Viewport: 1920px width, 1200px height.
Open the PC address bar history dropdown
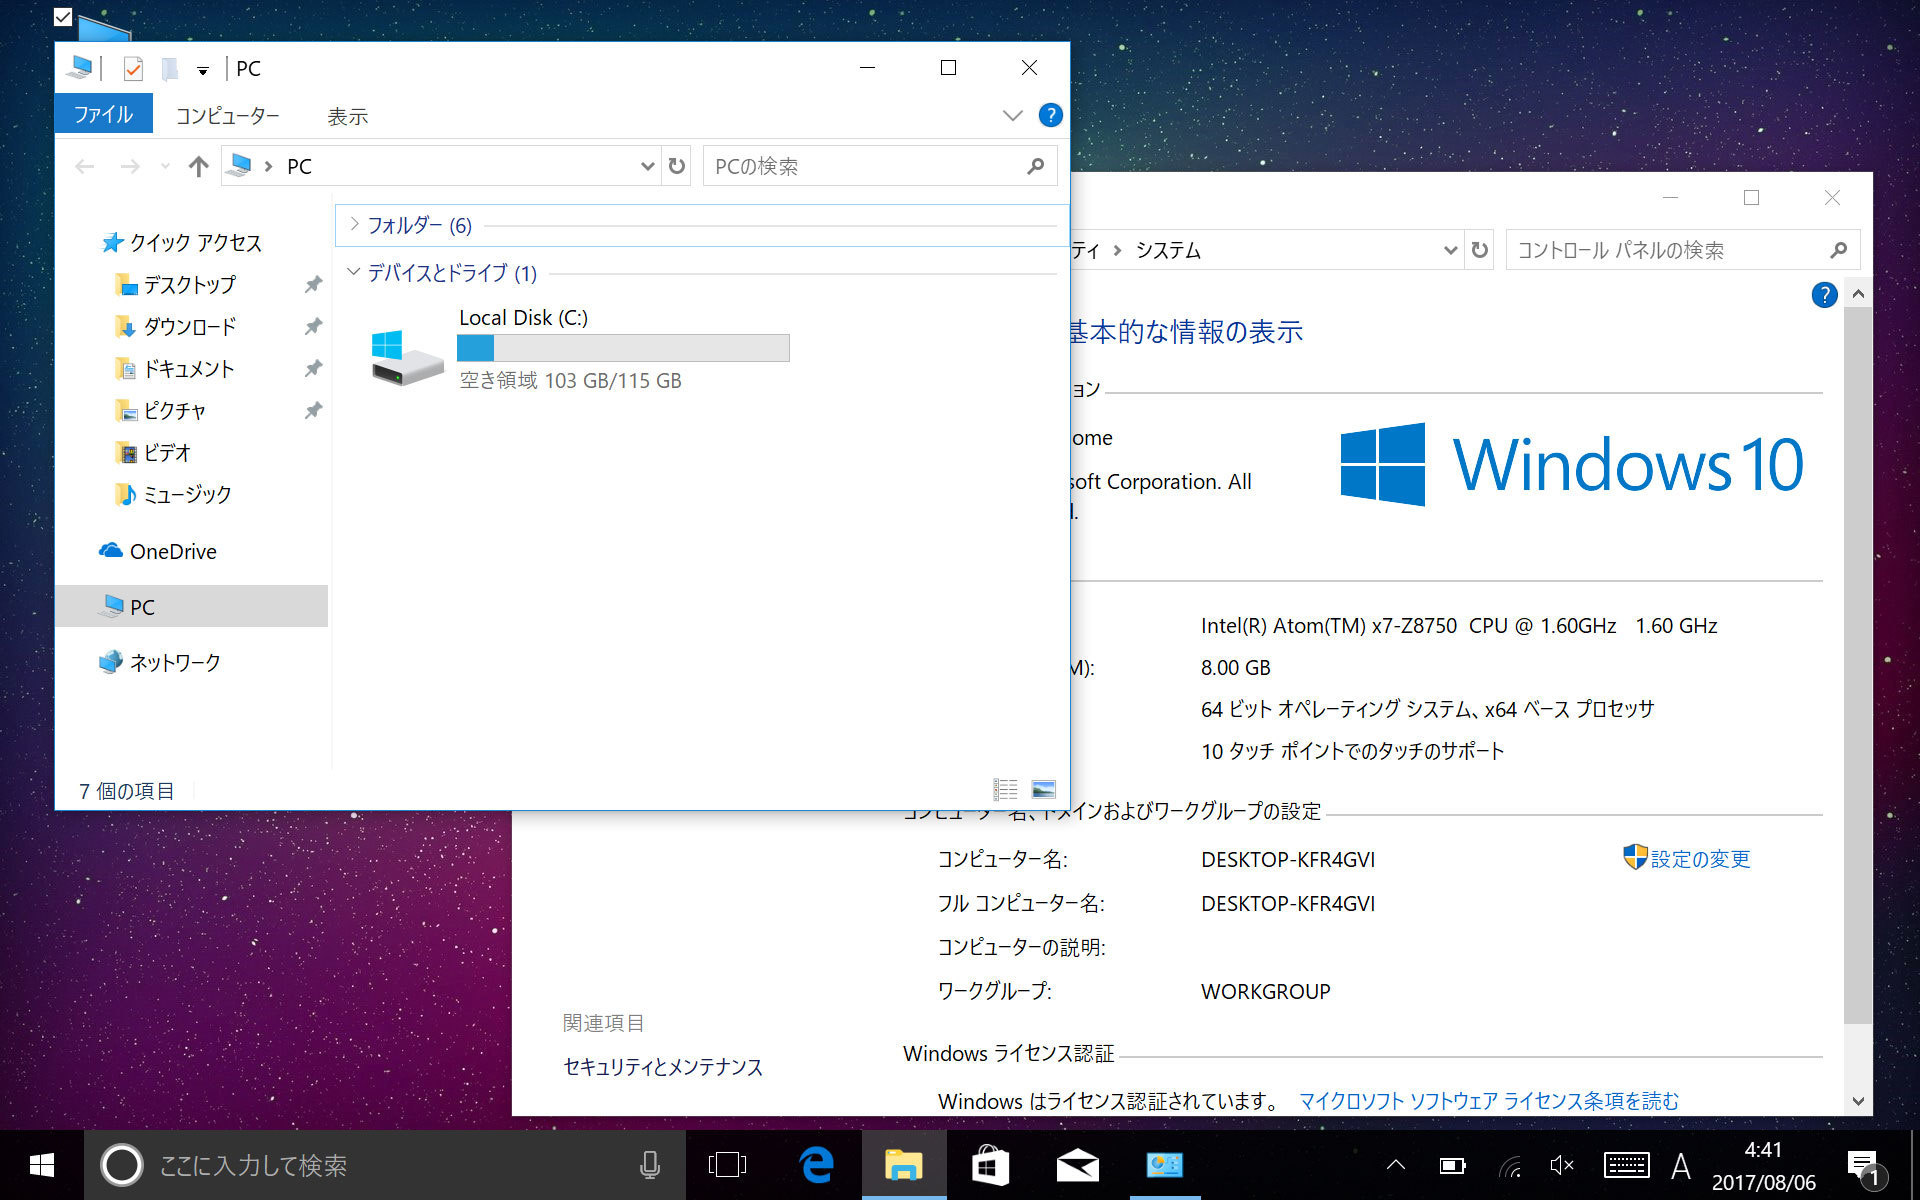[x=647, y=166]
